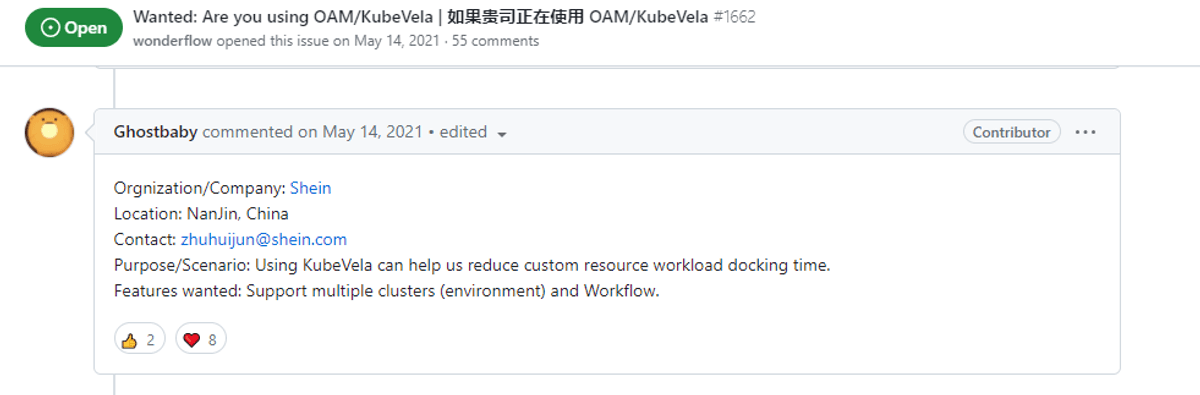Select the issue number #1662

pos(735,18)
